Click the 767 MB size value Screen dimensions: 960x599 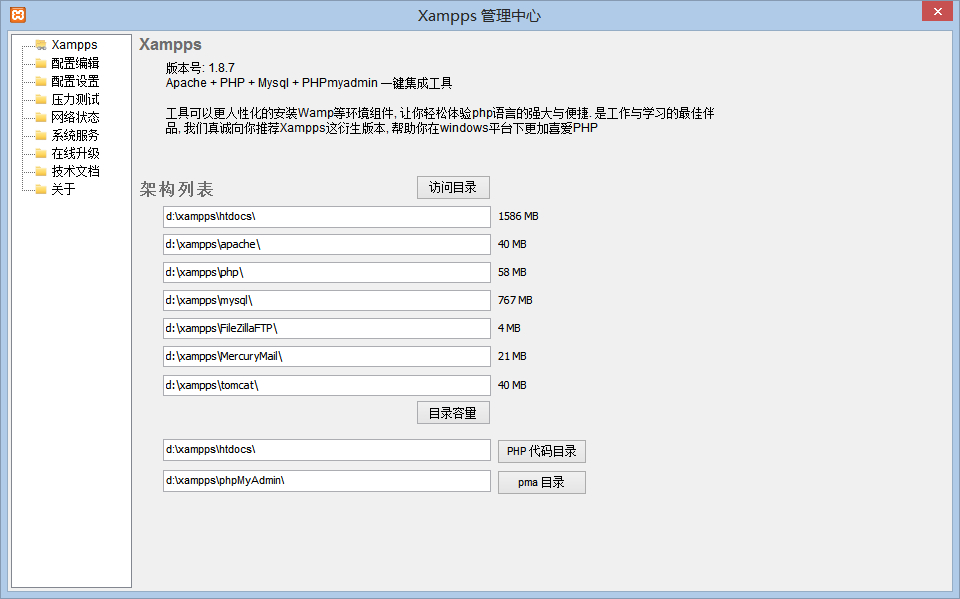pos(515,300)
